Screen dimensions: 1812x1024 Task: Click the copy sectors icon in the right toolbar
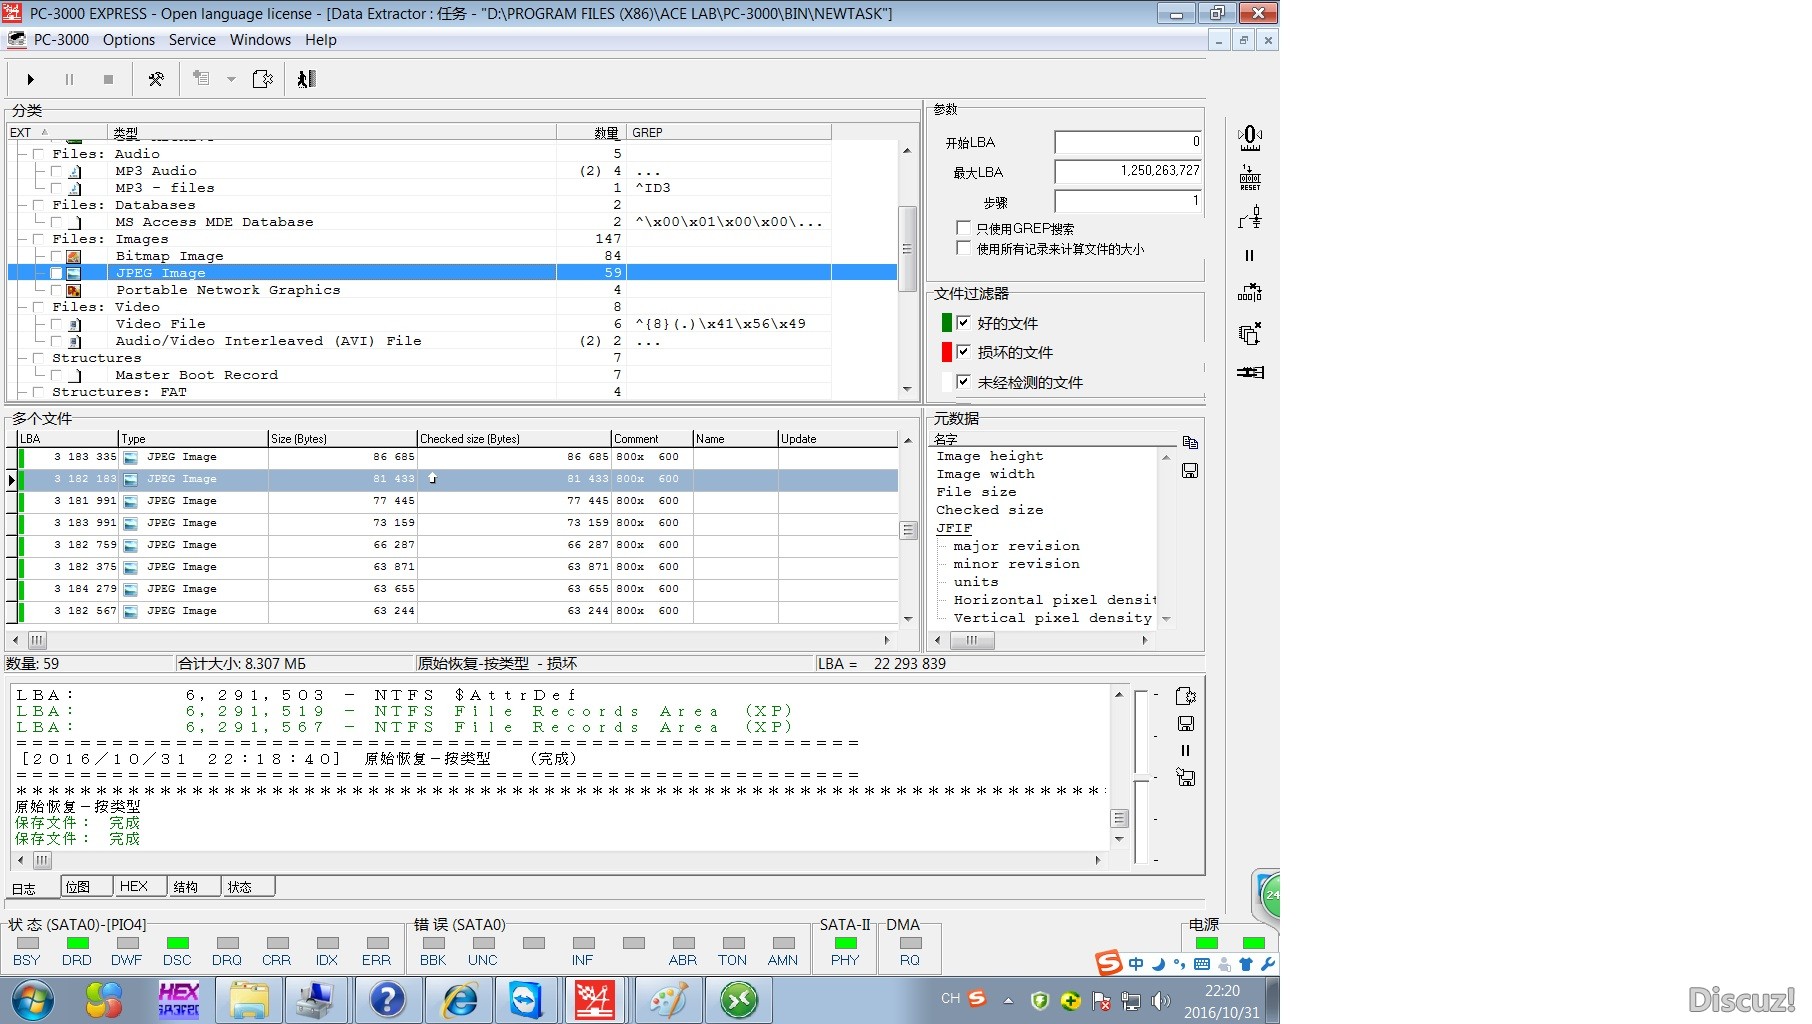[x=1250, y=333]
